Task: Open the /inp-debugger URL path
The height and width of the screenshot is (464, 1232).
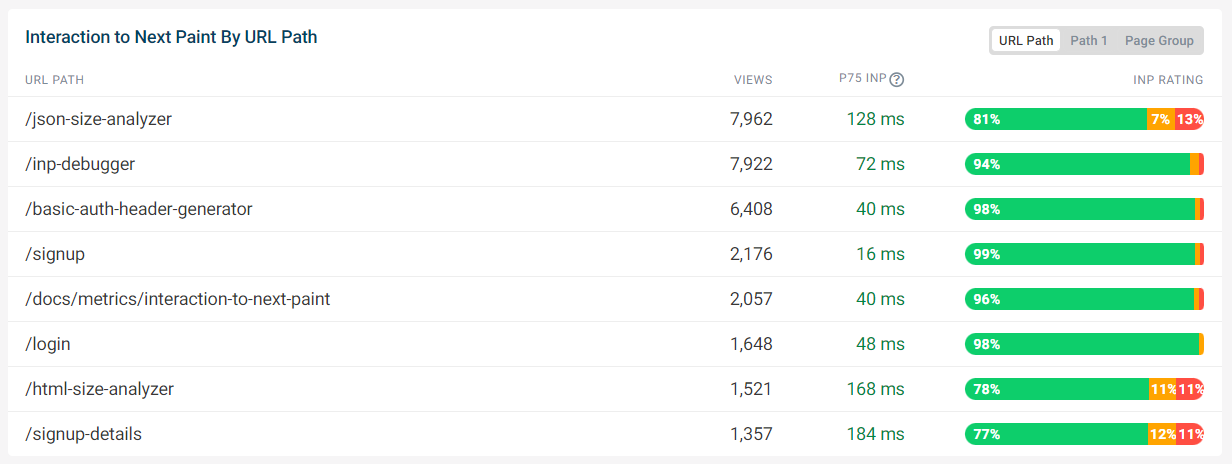Action: click(80, 164)
